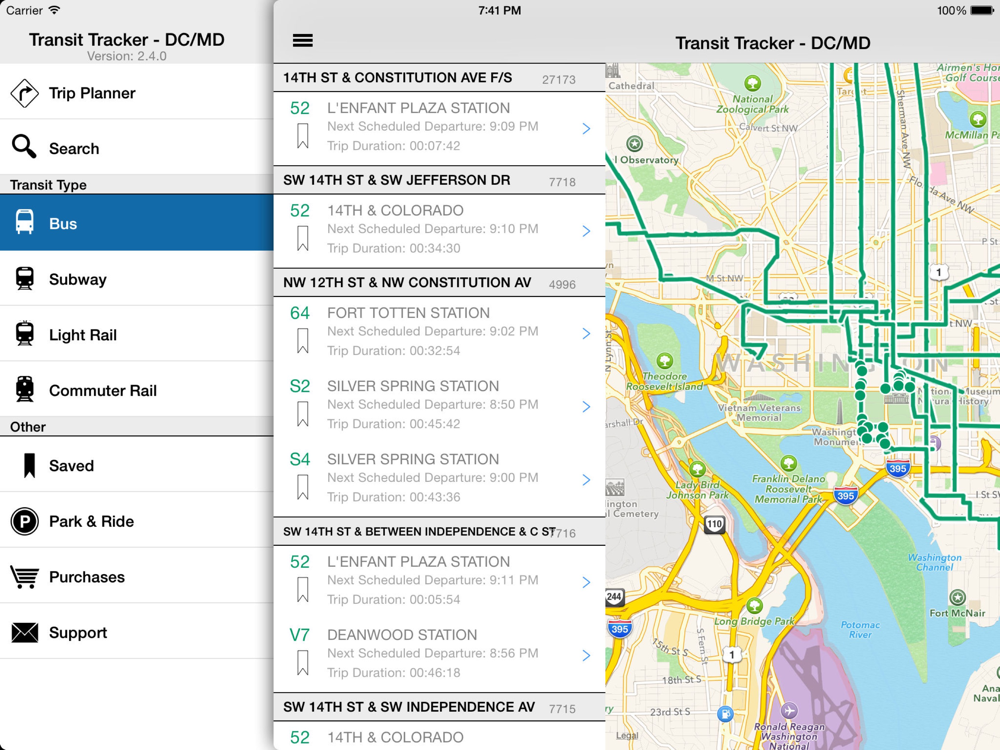Viewport: 1000px width, 750px height.
Task: Select Bus transit type
Action: 136,223
